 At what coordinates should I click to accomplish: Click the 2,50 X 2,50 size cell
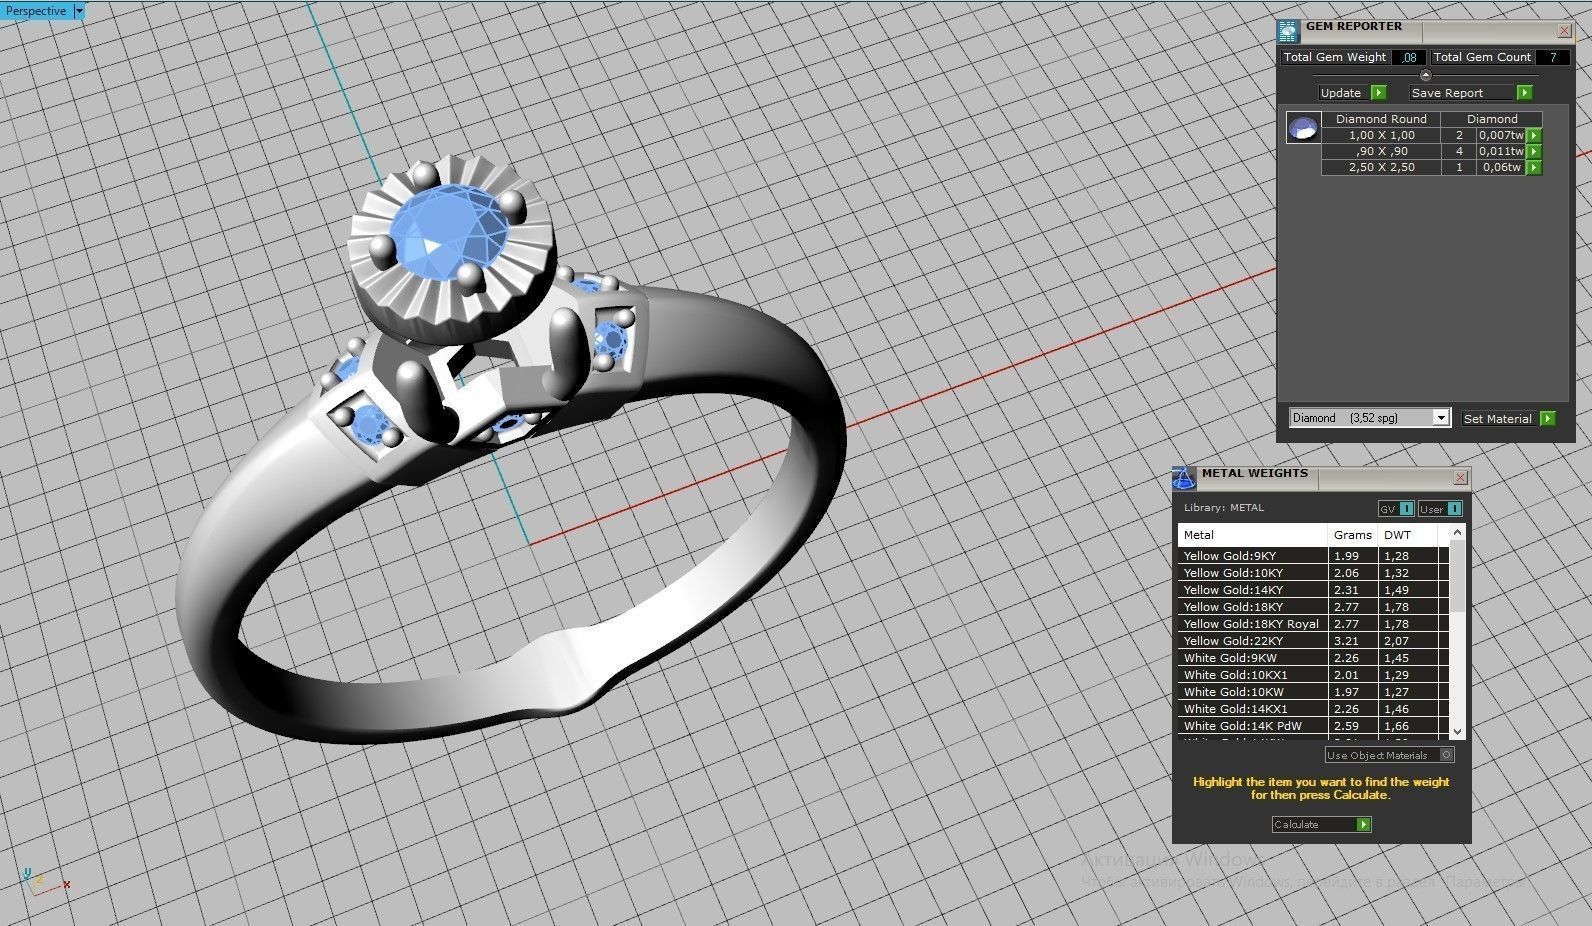coord(1381,167)
